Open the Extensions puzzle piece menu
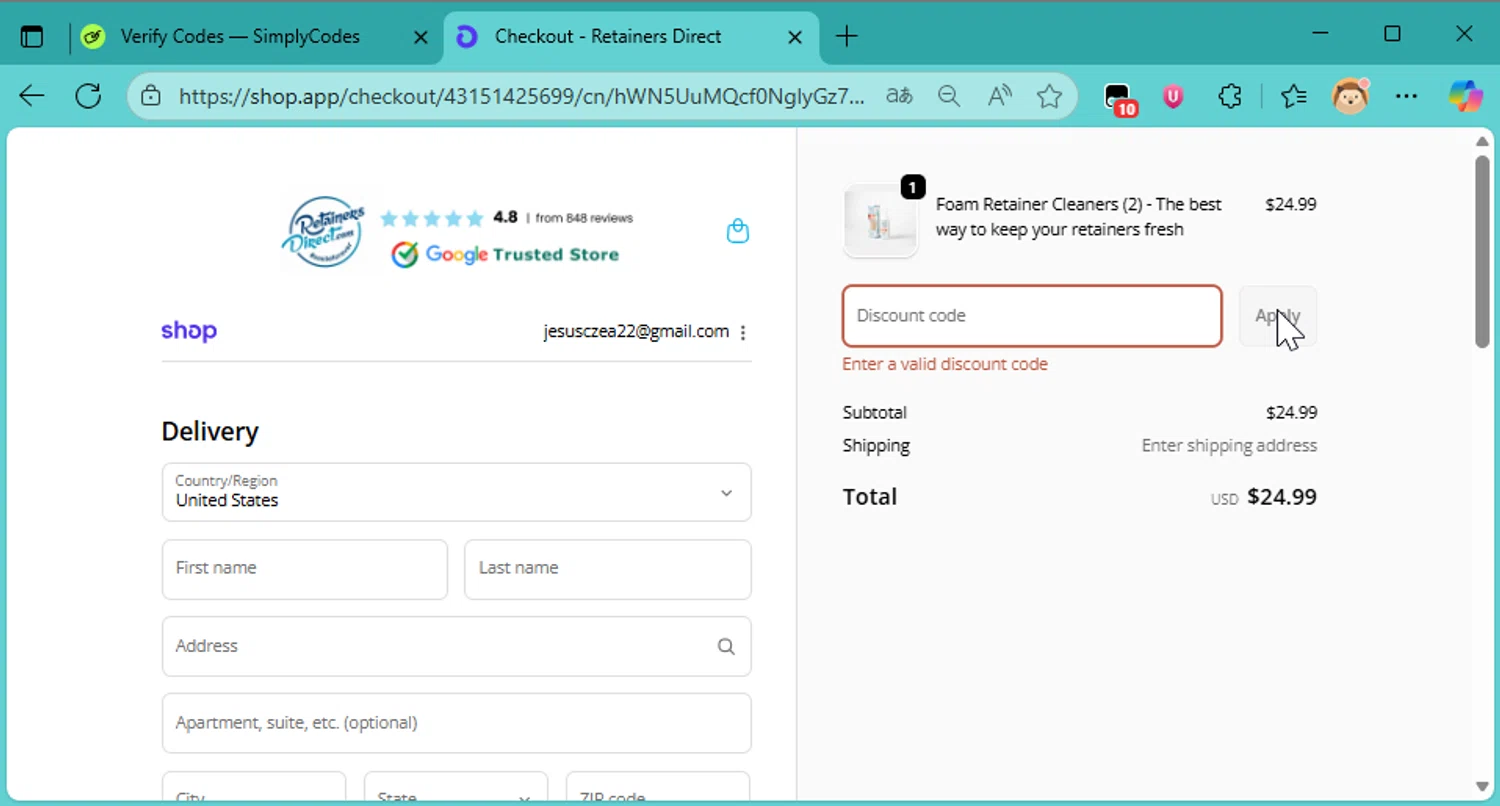Viewport: 1500px width, 806px height. point(1230,96)
